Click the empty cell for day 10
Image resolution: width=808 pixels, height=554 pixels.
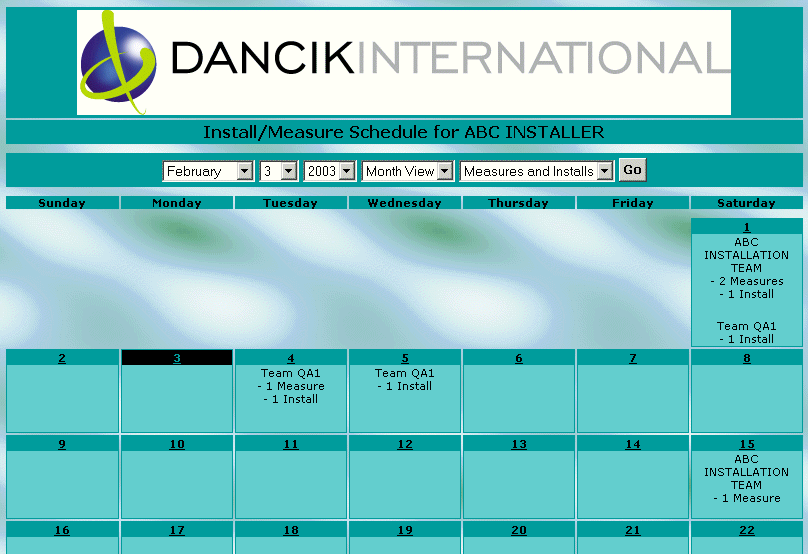tap(177, 484)
